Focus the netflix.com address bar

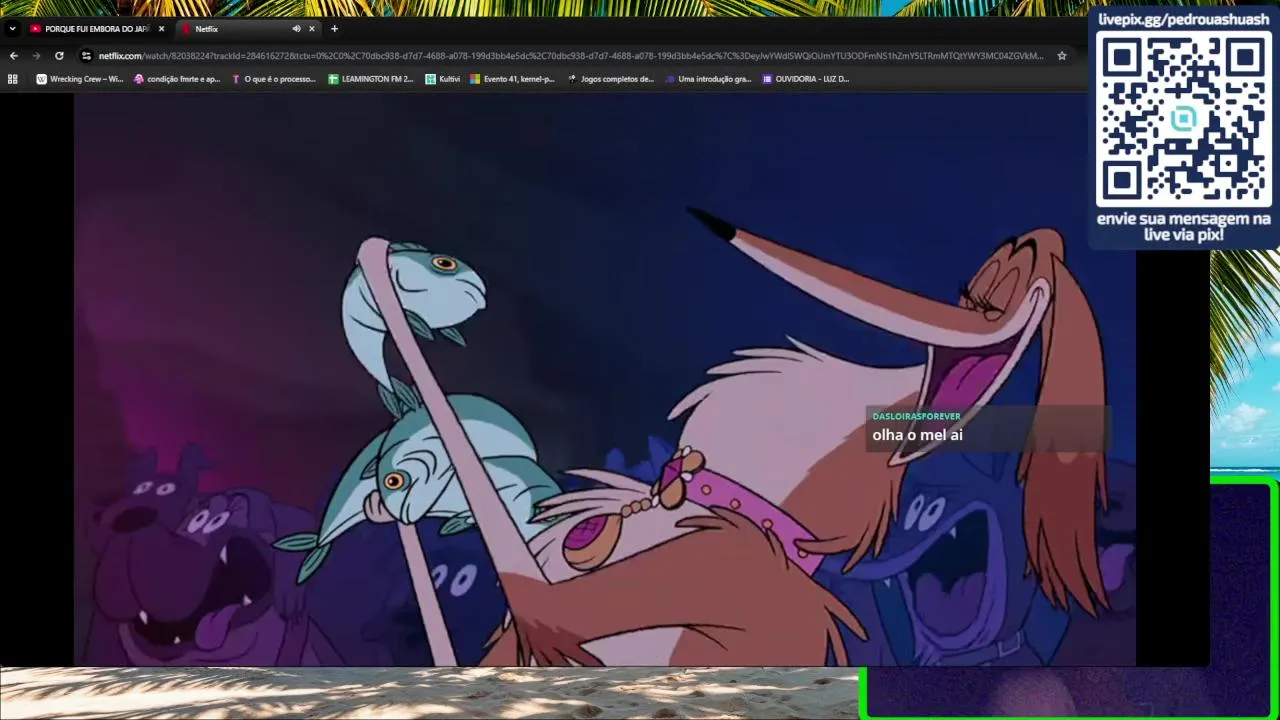pyautogui.click(x=570, y=56)
